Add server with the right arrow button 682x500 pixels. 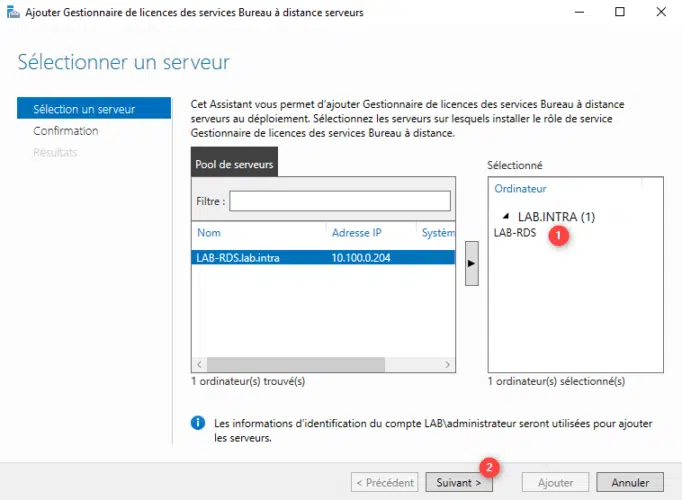pos(471,263)
